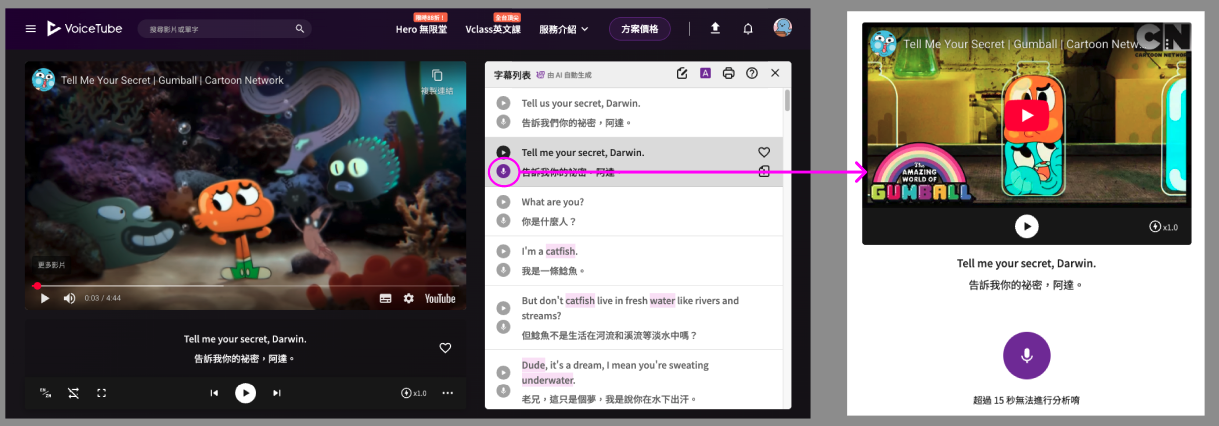Click the upload icon in top bar

(x=715, y=29)
